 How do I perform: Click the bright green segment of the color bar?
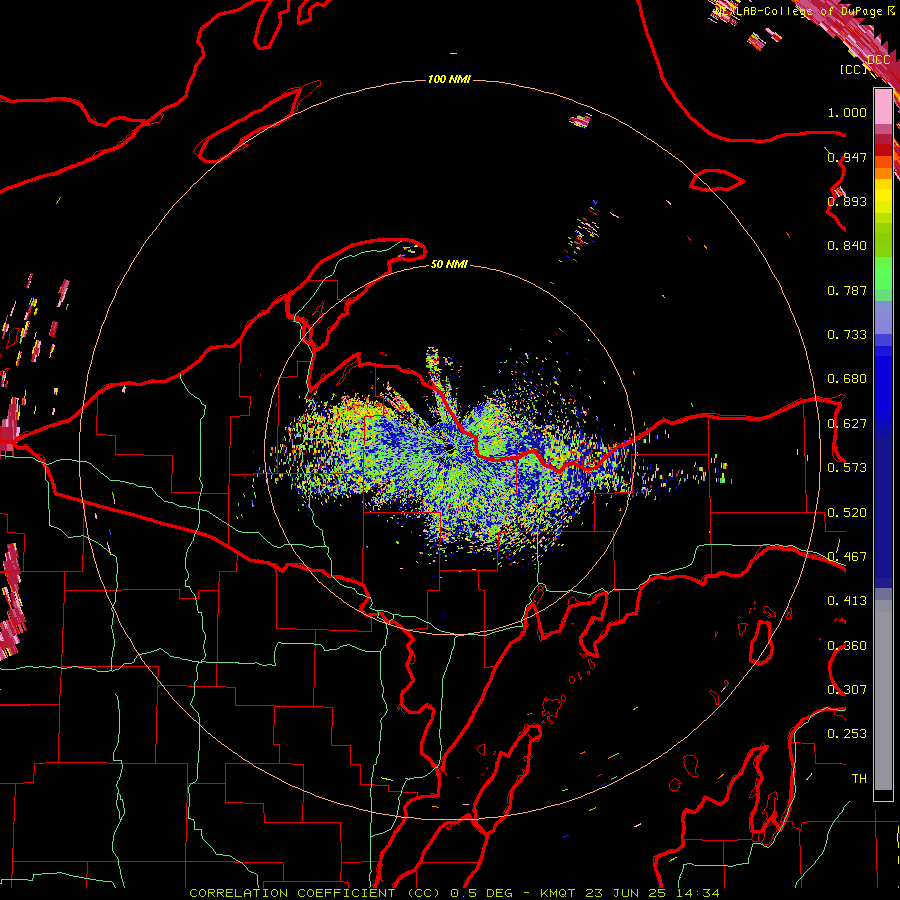[883, 273]
